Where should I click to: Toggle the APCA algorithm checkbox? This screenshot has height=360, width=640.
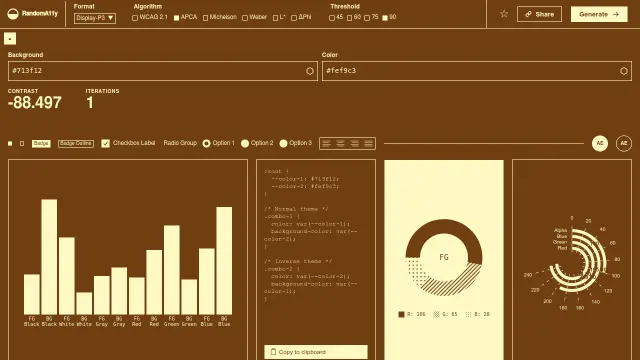coord(176,18)
